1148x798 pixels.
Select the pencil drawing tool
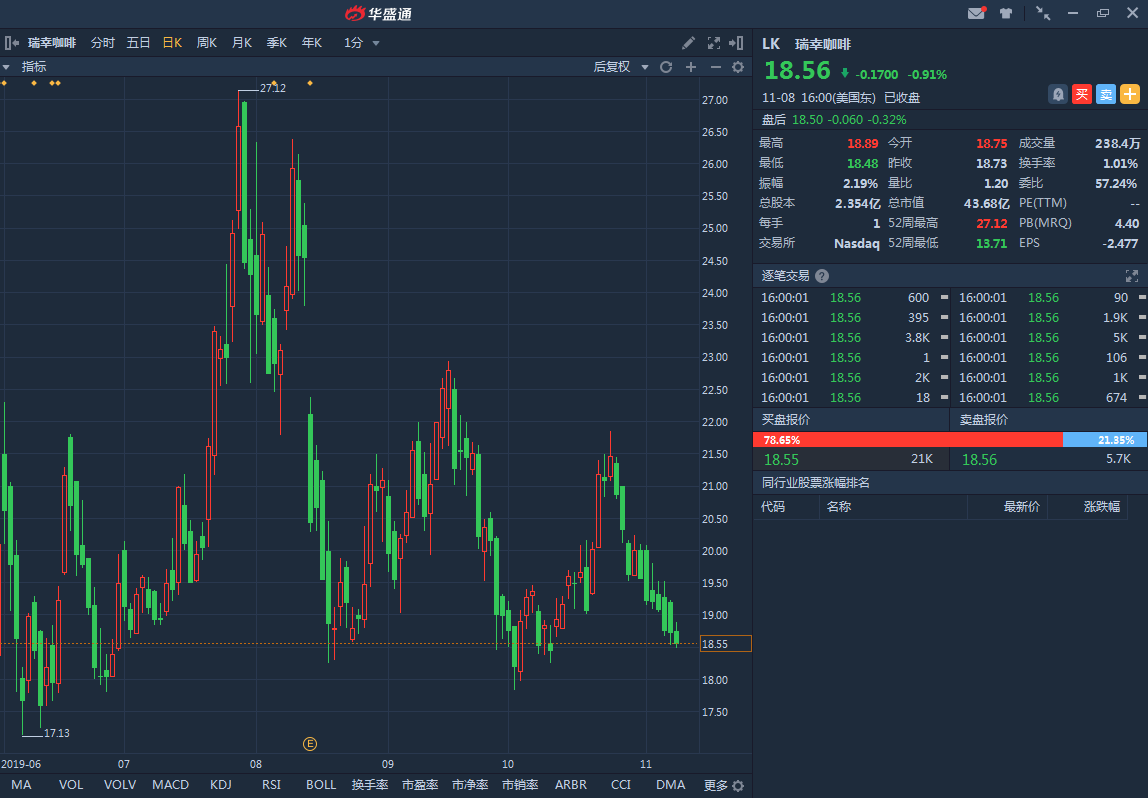688,43
